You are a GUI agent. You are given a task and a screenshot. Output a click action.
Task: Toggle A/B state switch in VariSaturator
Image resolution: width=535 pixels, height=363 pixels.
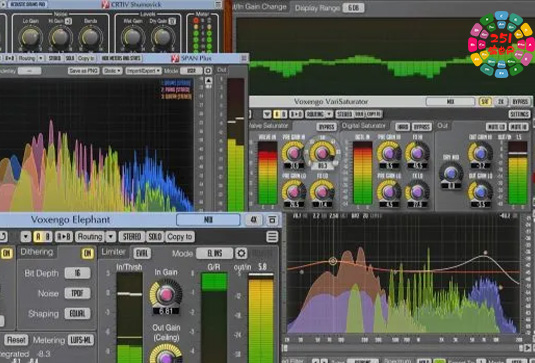(280, 114)
